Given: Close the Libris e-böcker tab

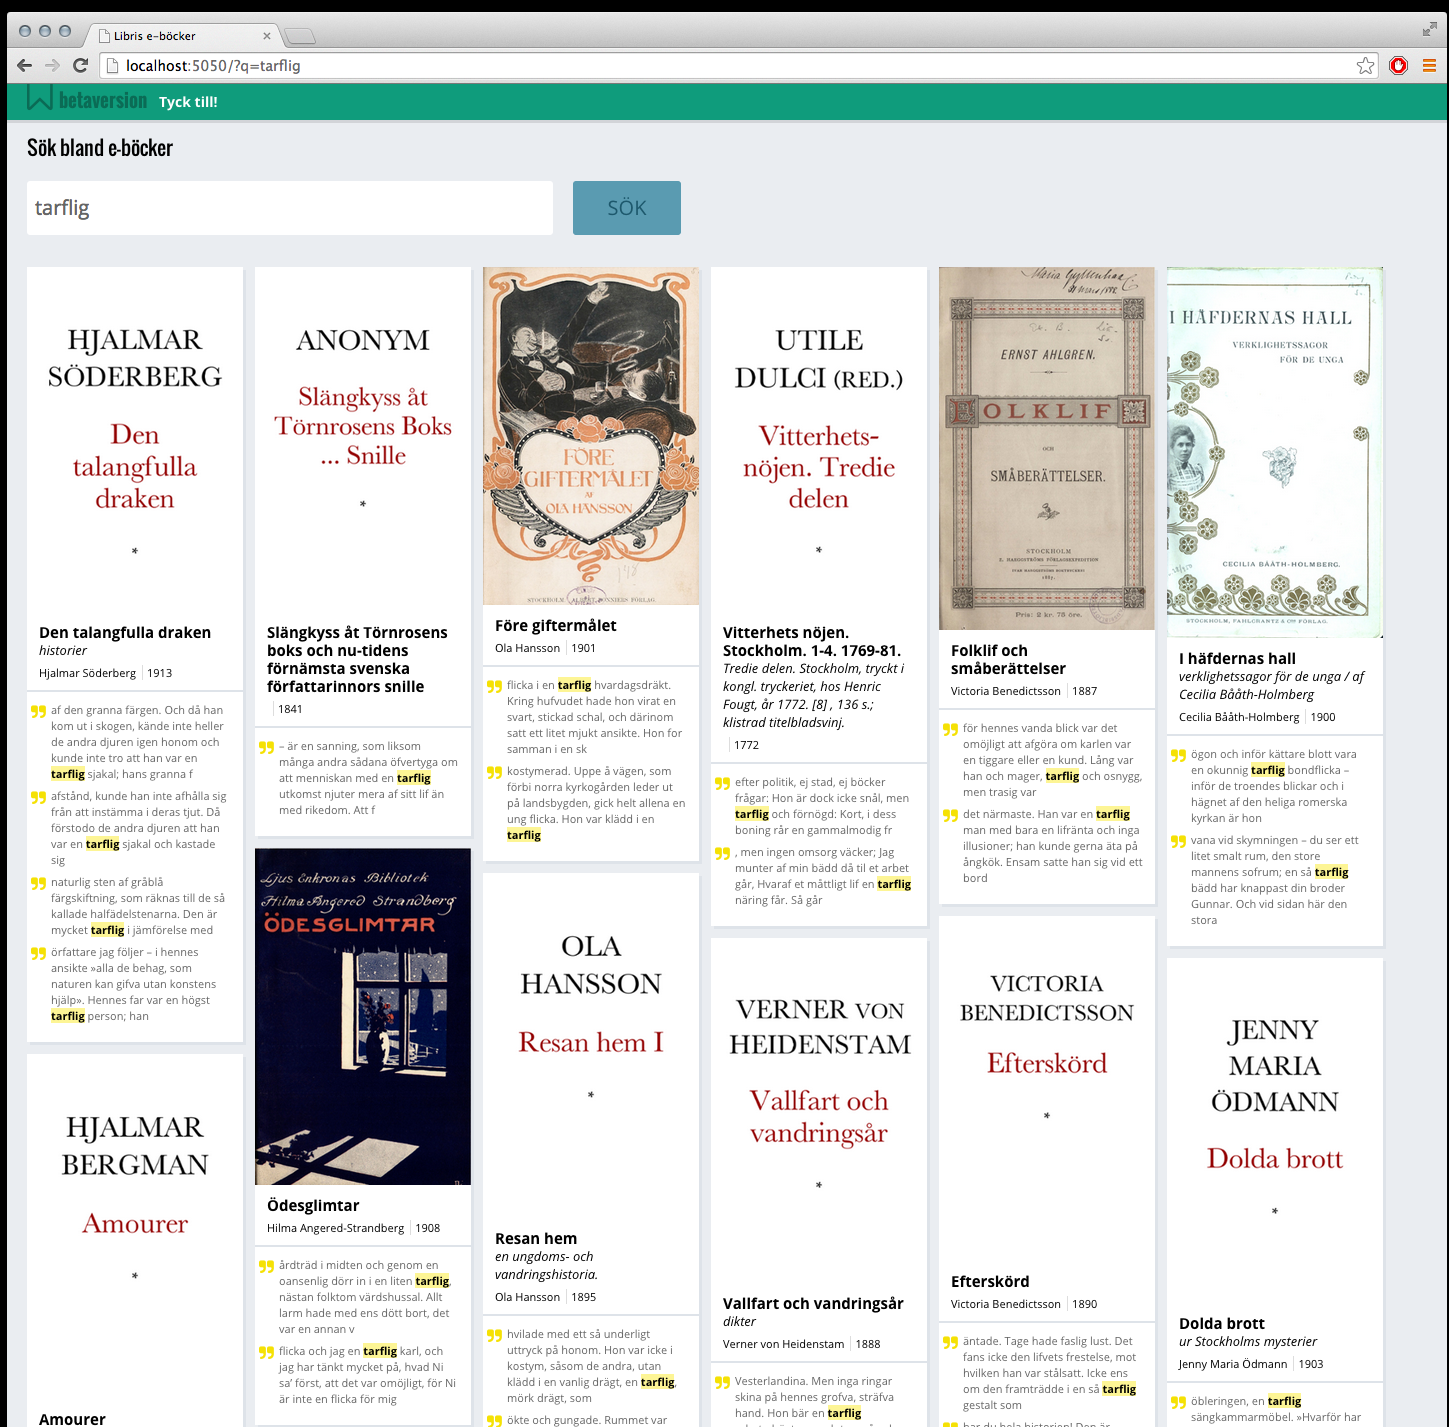Looking at the screenshot, I should click(x=267, y=36).
